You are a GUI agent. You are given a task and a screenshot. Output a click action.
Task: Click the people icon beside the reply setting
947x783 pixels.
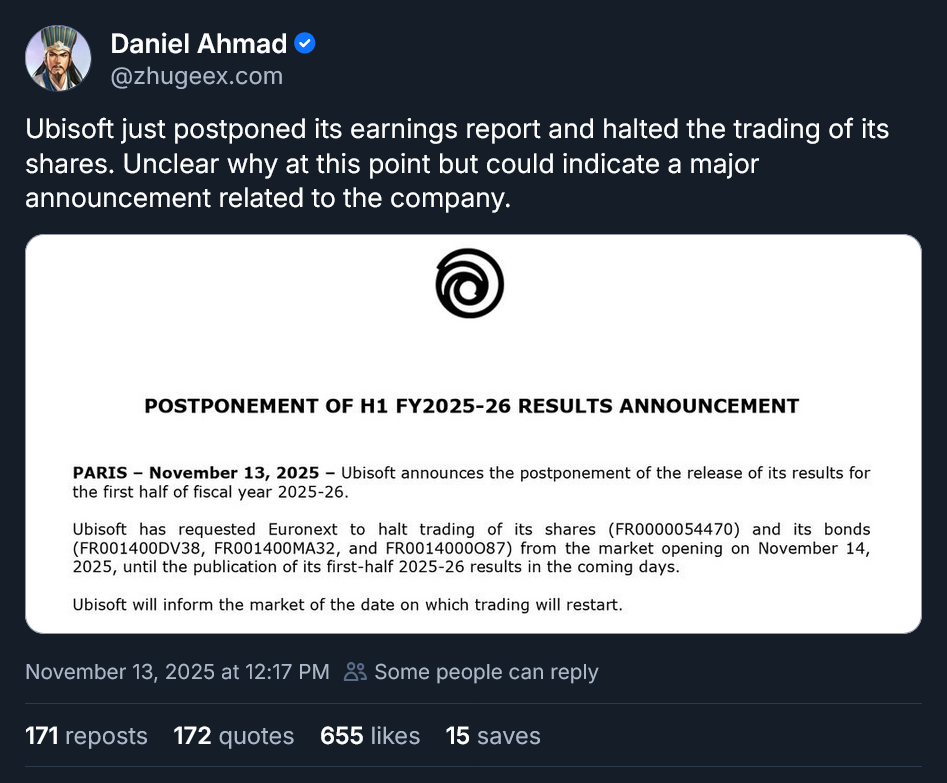click(x=355, y=672)
